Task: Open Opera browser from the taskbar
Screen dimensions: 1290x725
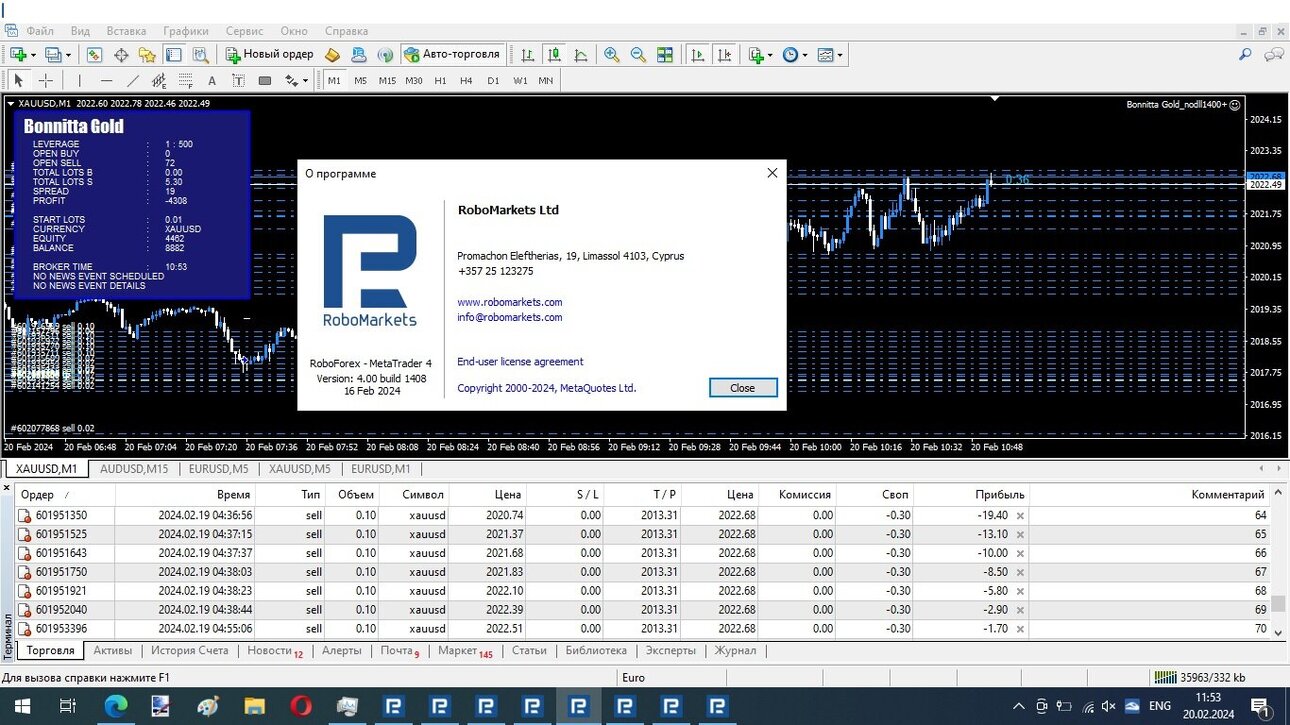Action: tap(301, 706)
